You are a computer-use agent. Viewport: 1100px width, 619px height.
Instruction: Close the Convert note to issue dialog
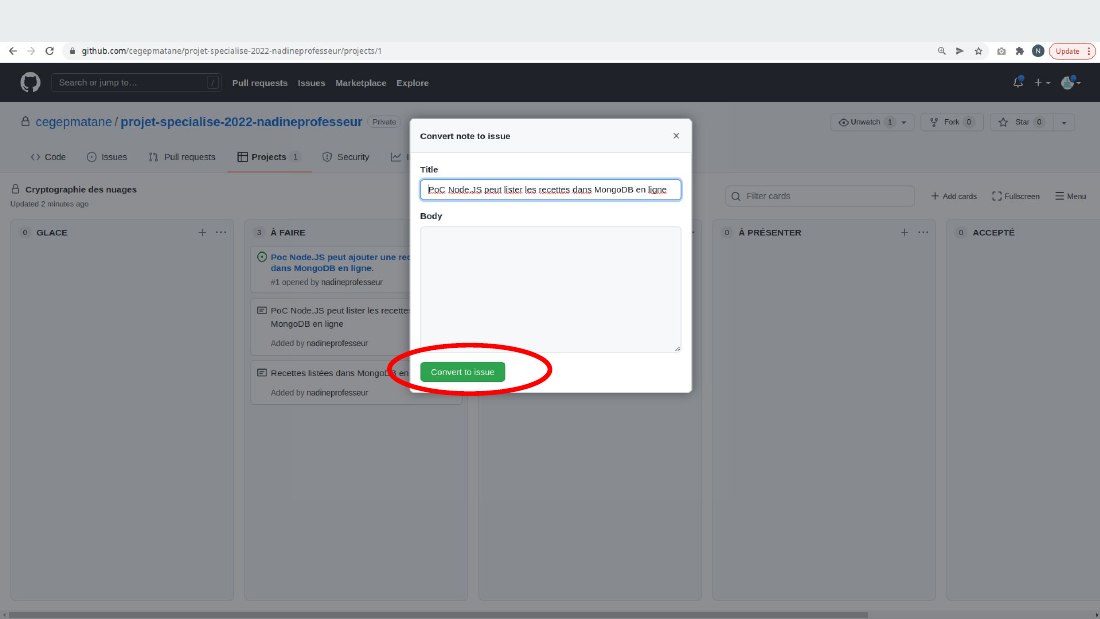(x=676, y=136)
